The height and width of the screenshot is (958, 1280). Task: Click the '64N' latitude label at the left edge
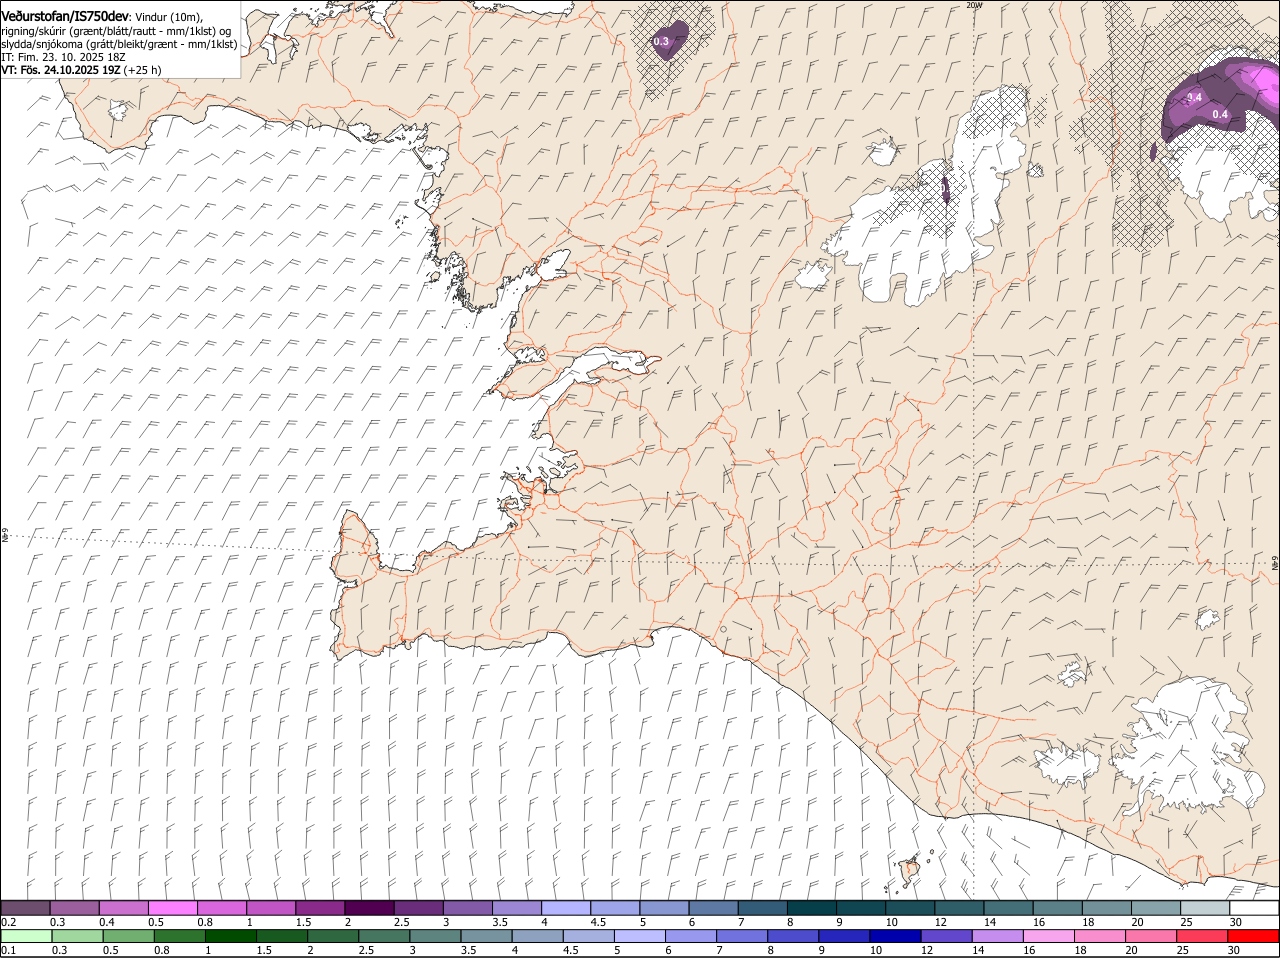(x=5, y=537)
